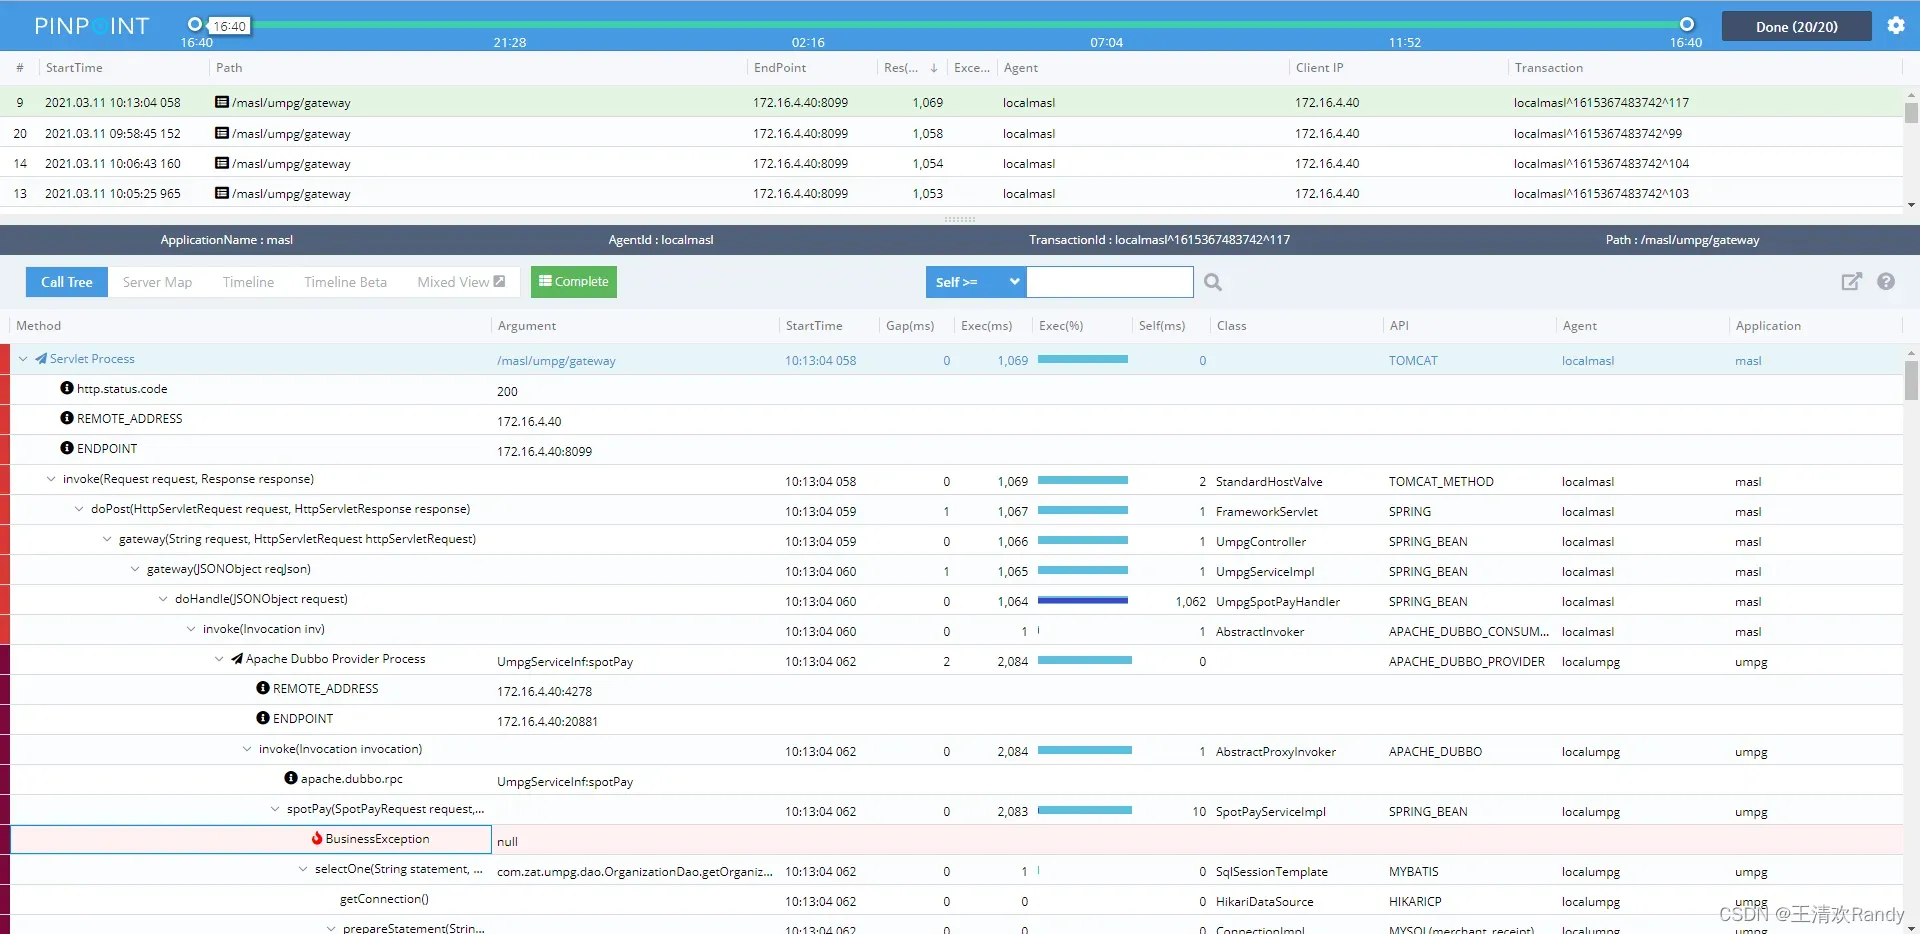Click the getConnection() method row
The height and width of the screenshot is (934, 1920).
(384, 899)
